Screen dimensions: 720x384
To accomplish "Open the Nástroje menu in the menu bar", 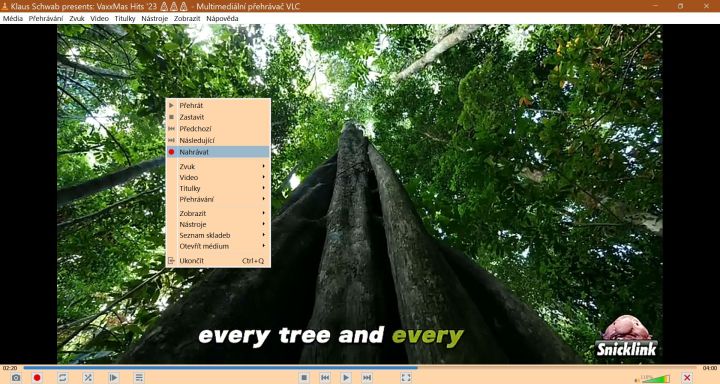I will [x=155, y=18].
